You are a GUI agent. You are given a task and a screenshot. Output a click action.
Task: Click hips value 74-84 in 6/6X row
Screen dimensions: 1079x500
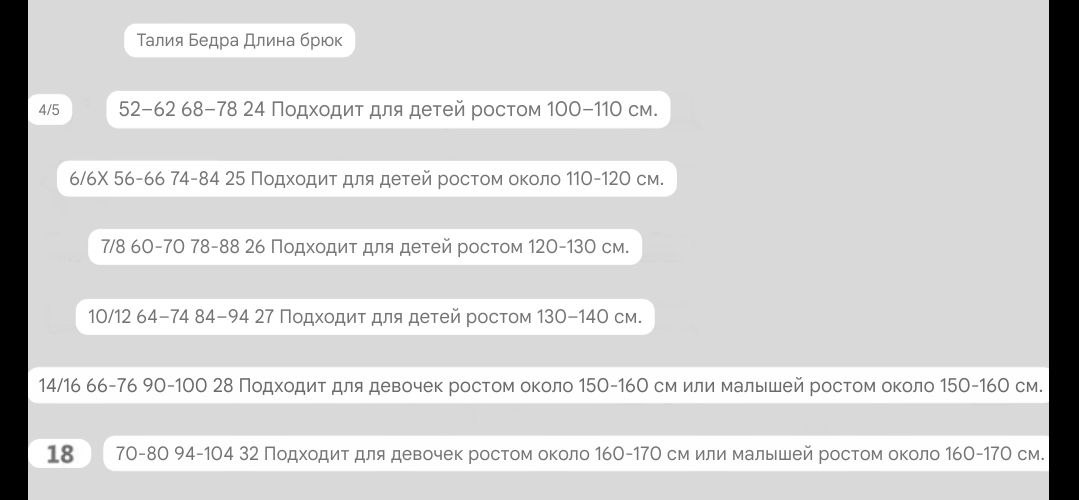point(195,179)
